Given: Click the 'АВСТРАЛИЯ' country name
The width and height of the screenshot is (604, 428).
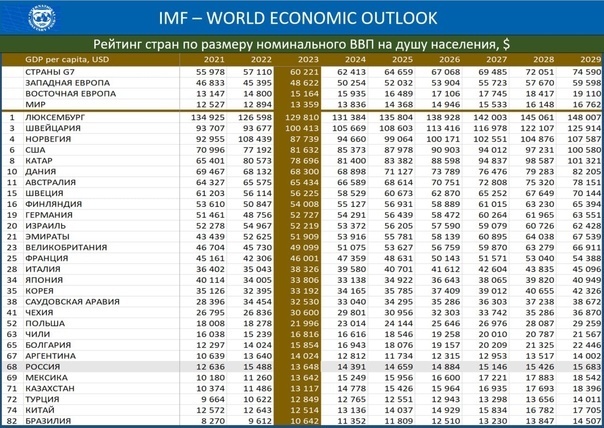Looking at the screenshot, I should (x=50, y=182).
